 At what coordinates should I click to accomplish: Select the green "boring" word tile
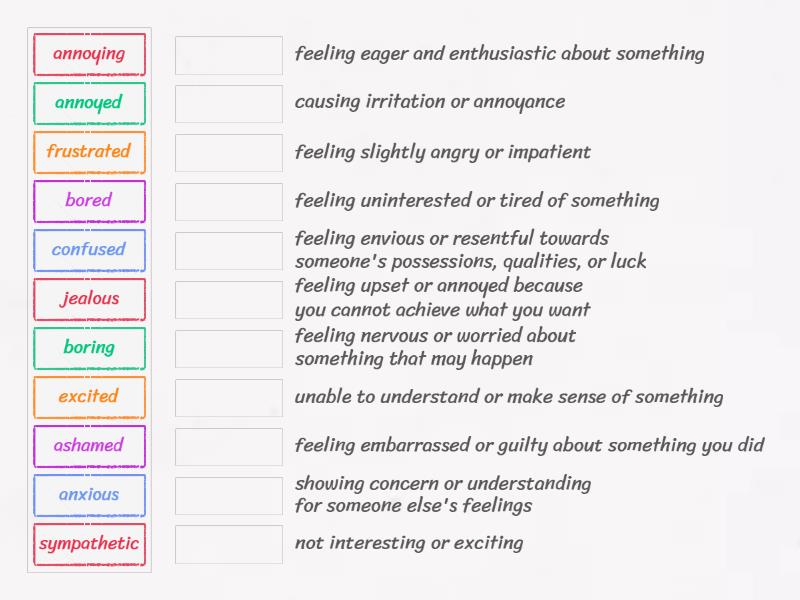89,348
